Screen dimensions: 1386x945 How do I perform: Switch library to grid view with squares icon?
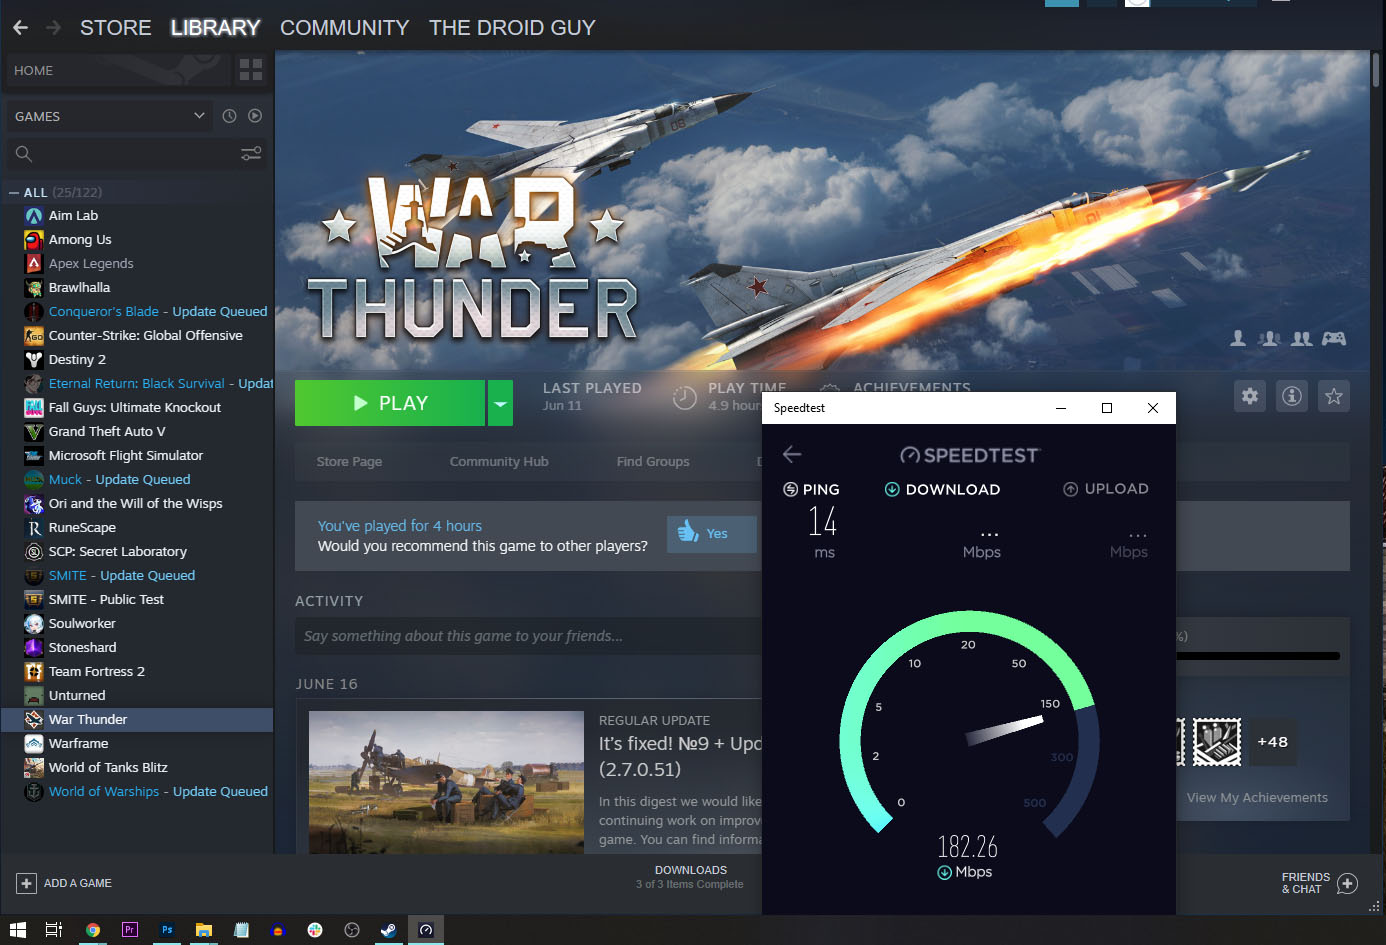[250, 70]
